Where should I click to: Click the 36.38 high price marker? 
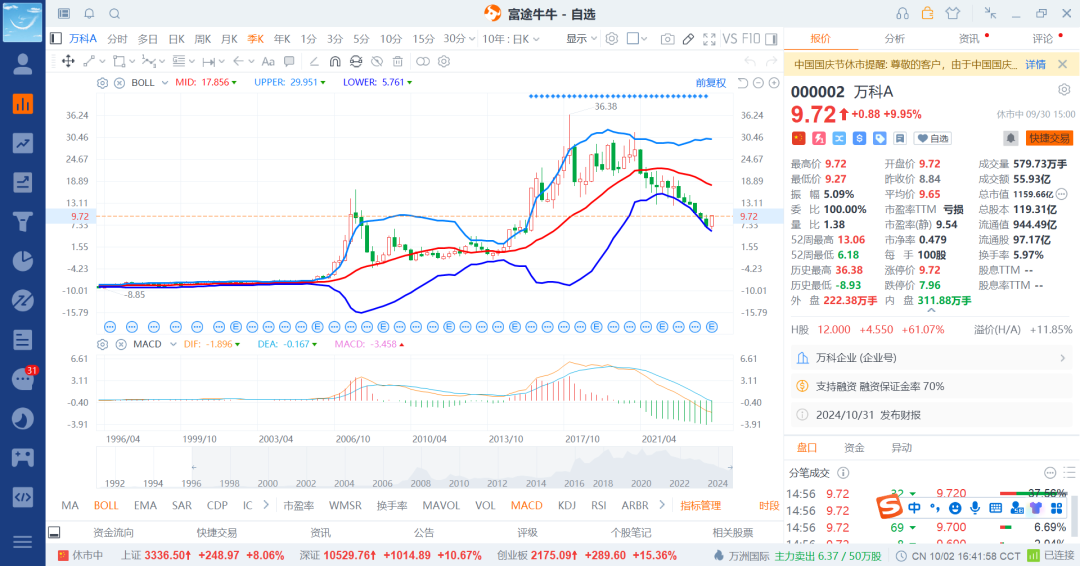[x=606, y=106]
